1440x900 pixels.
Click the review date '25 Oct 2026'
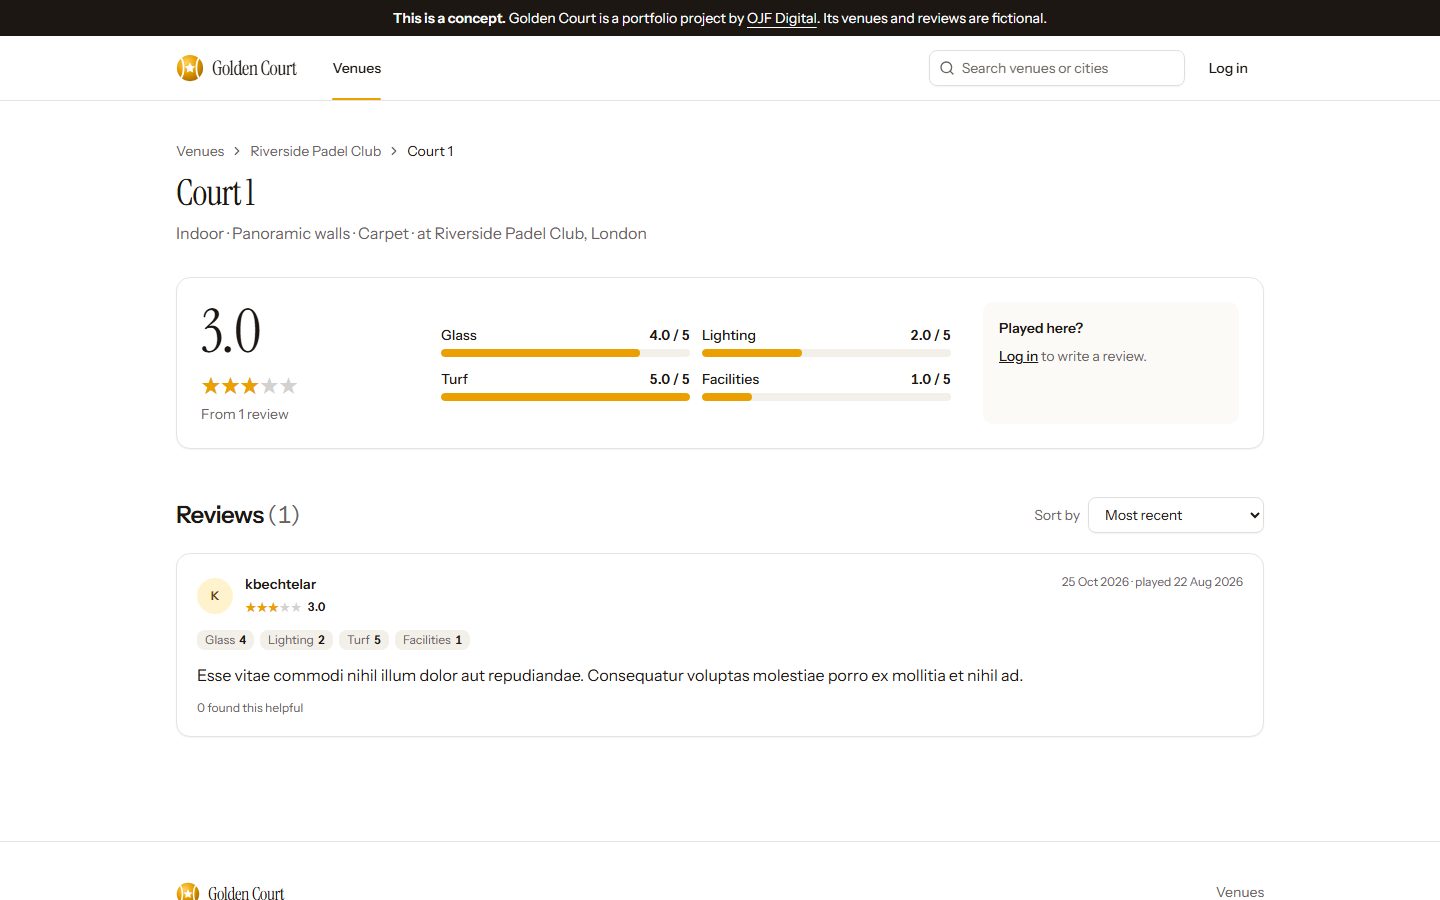1095,582
